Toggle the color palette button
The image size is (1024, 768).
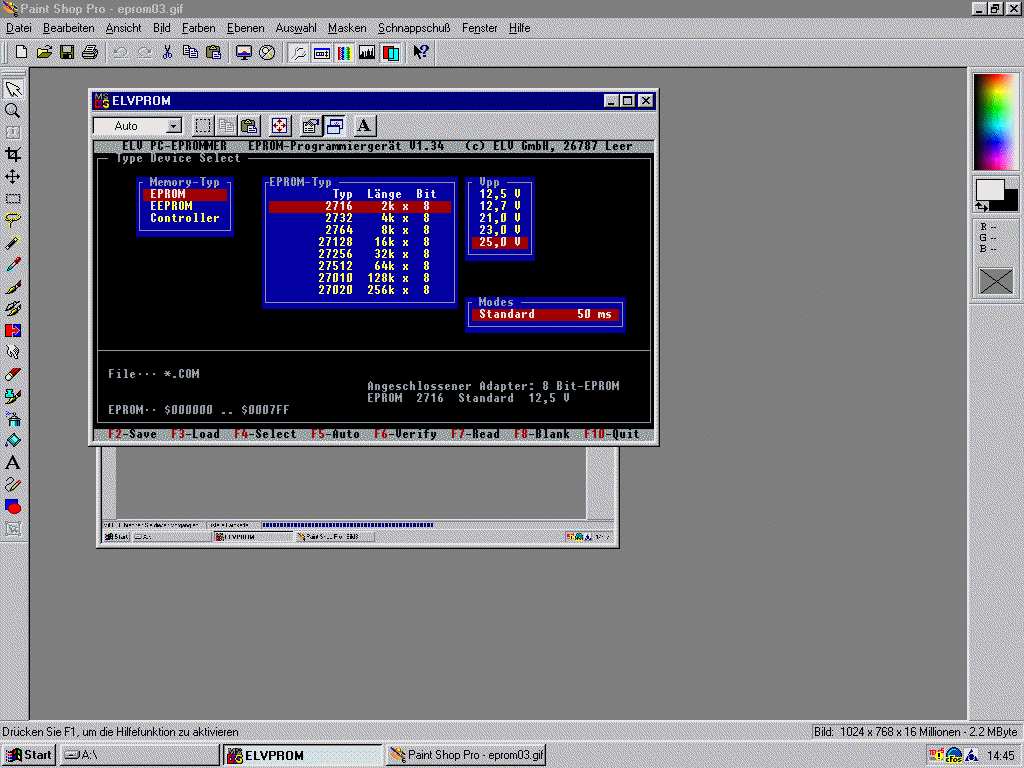[x=344, y=52]
